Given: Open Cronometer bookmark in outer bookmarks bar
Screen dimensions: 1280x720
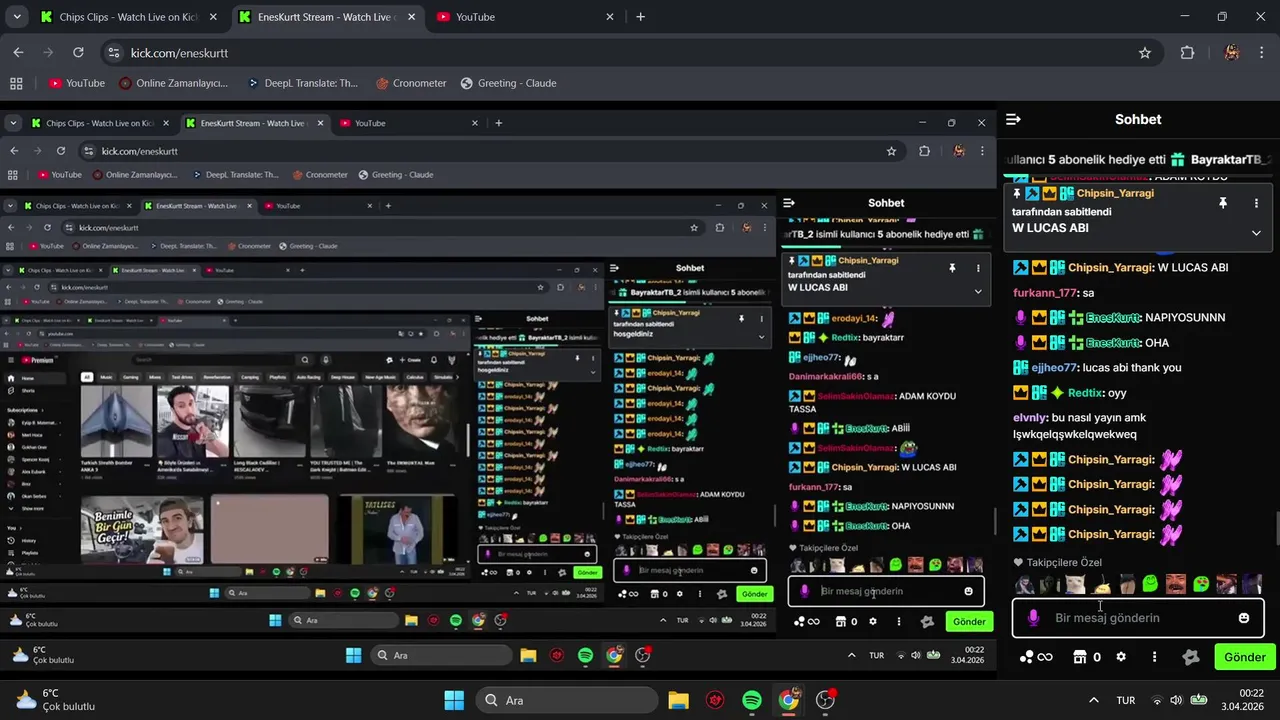Looking at the screenshot, I should [x=411, y=83].
